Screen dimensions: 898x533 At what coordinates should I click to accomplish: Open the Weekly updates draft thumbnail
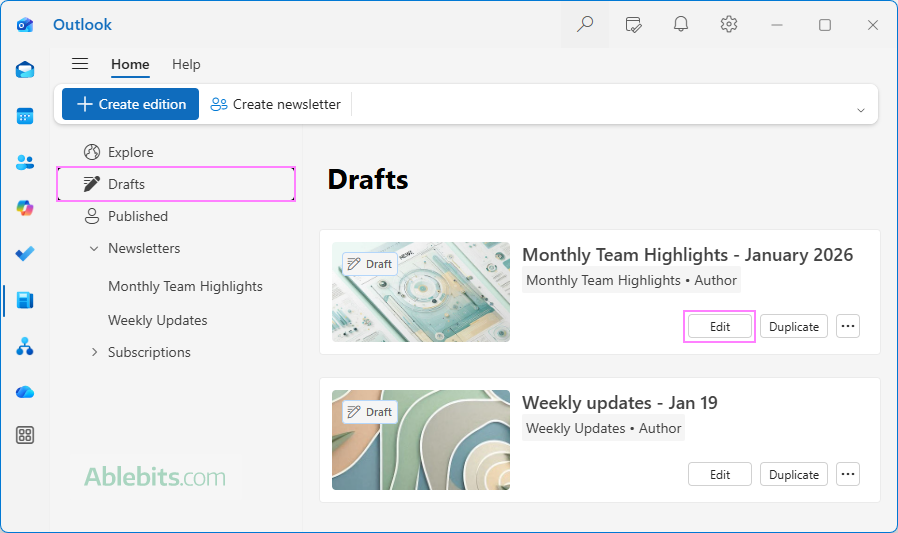(421, 440)
